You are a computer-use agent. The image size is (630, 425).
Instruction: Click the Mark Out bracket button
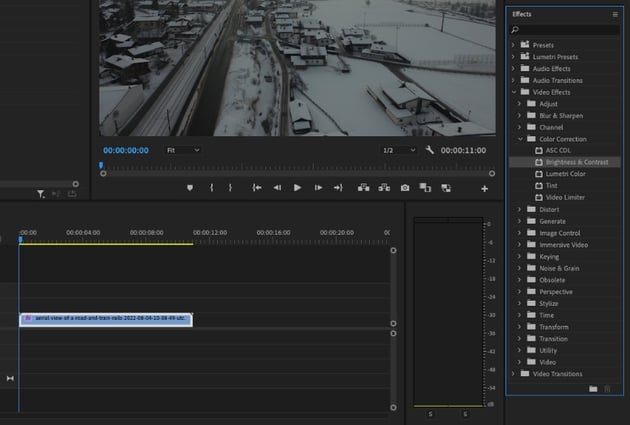[x=230, y=188]
